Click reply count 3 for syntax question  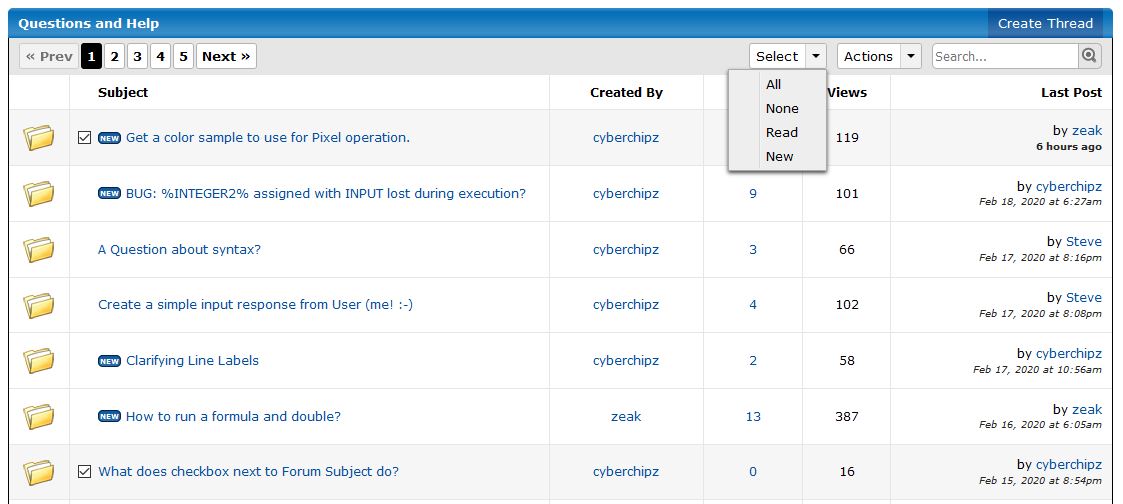(x=753, y=249)
